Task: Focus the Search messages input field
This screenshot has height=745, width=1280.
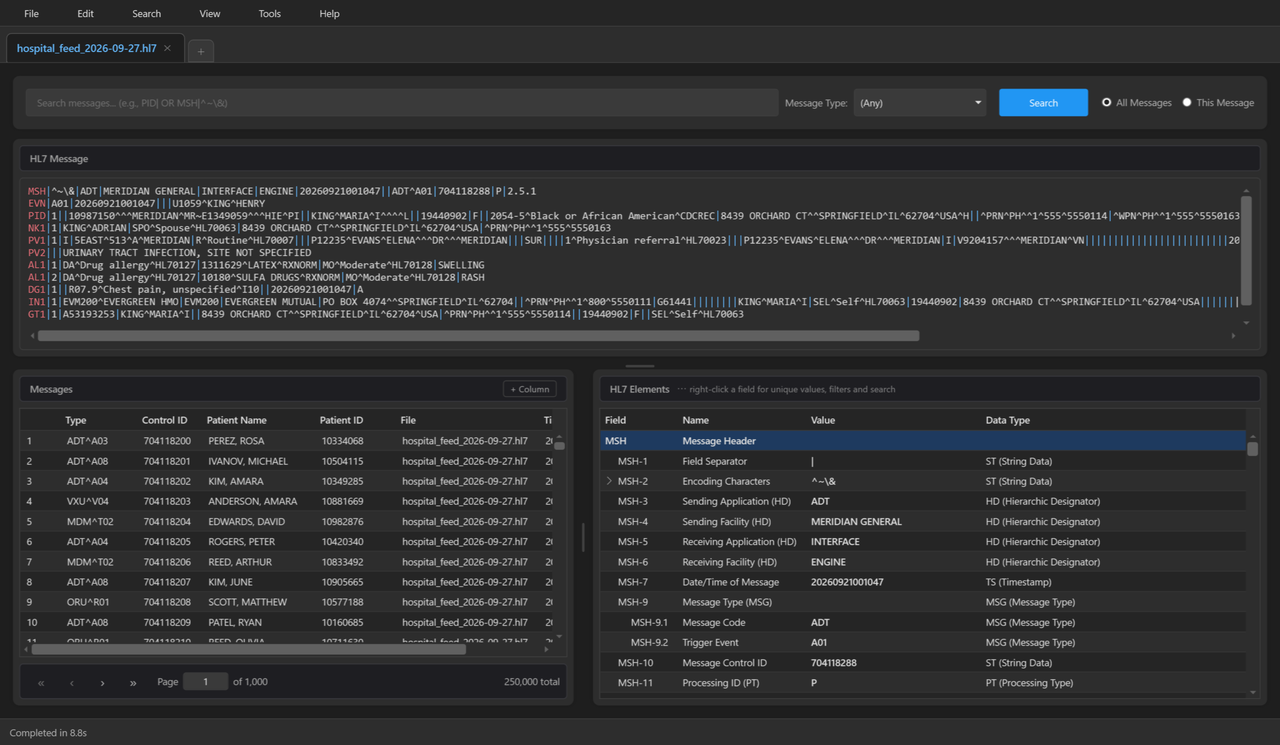Action: (402, 102)
